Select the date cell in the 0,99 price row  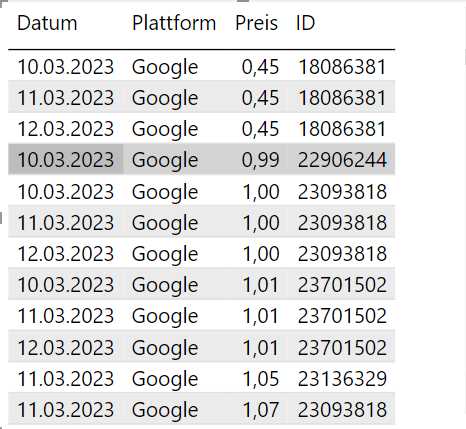coord(65,160)
